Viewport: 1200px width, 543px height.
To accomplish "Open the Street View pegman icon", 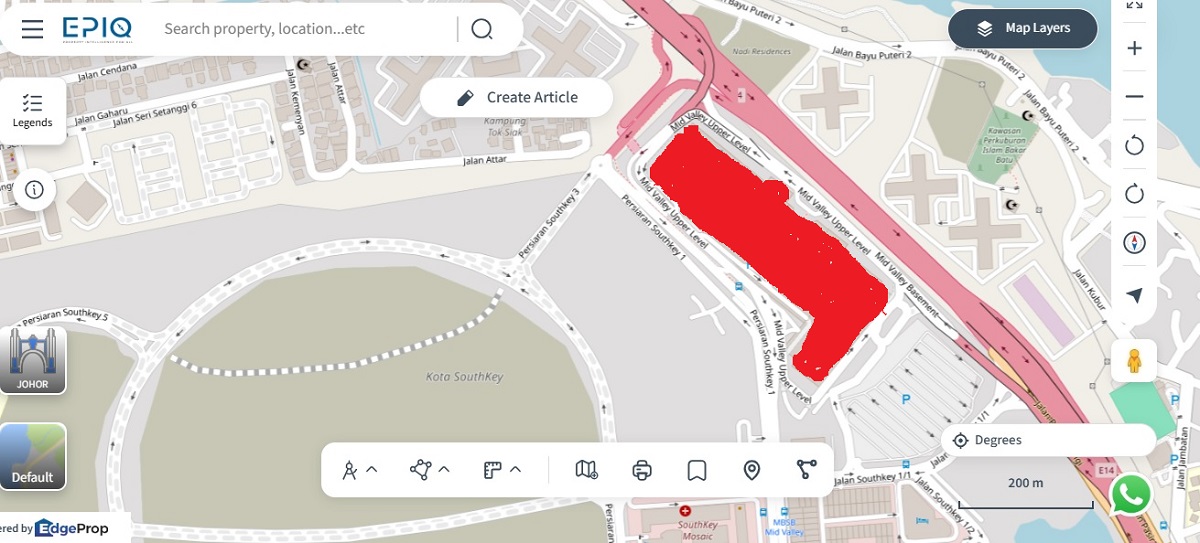I will click(x=1134, y=360).
